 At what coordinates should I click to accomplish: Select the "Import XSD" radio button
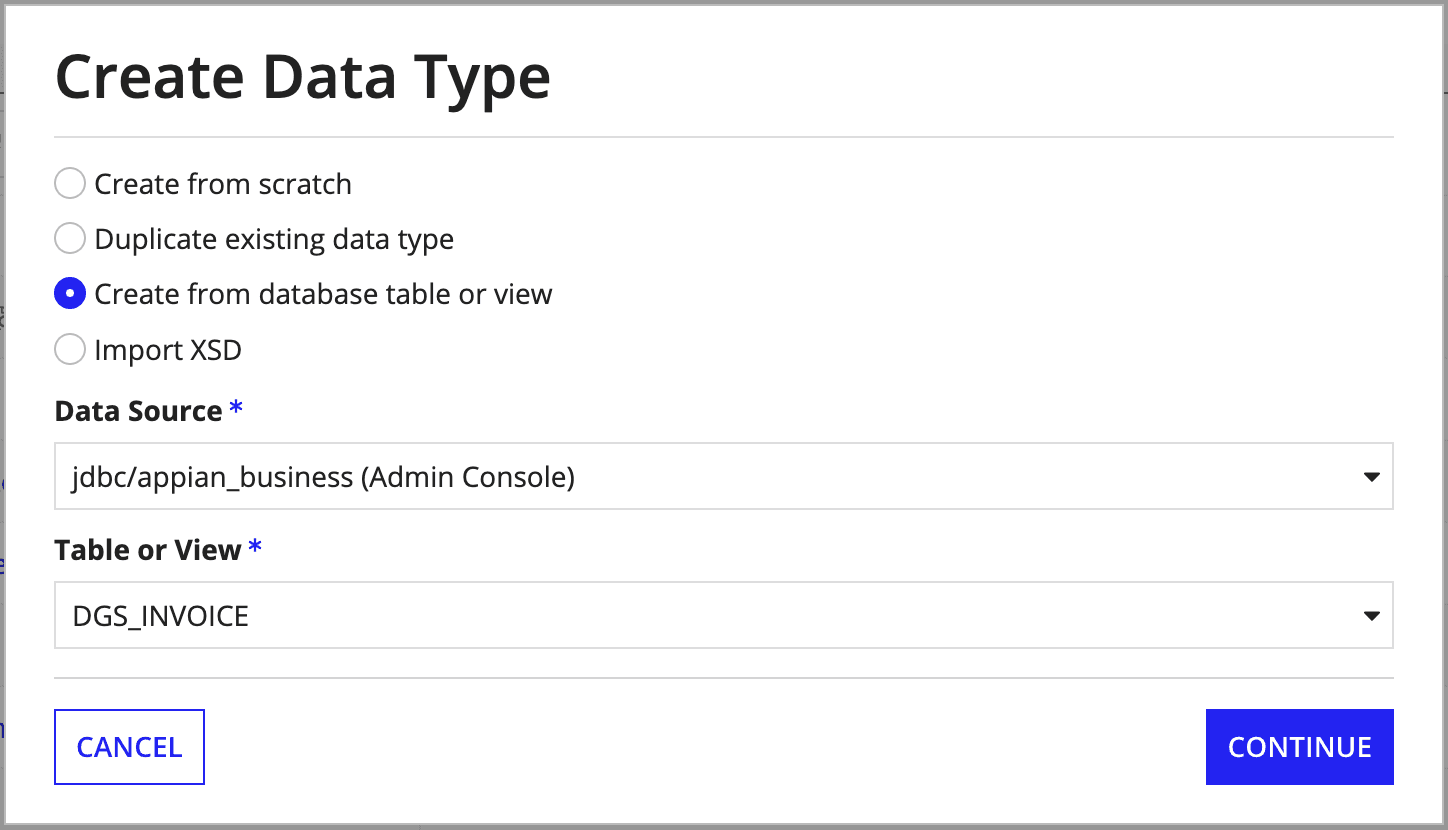click(x=70, y=350)
